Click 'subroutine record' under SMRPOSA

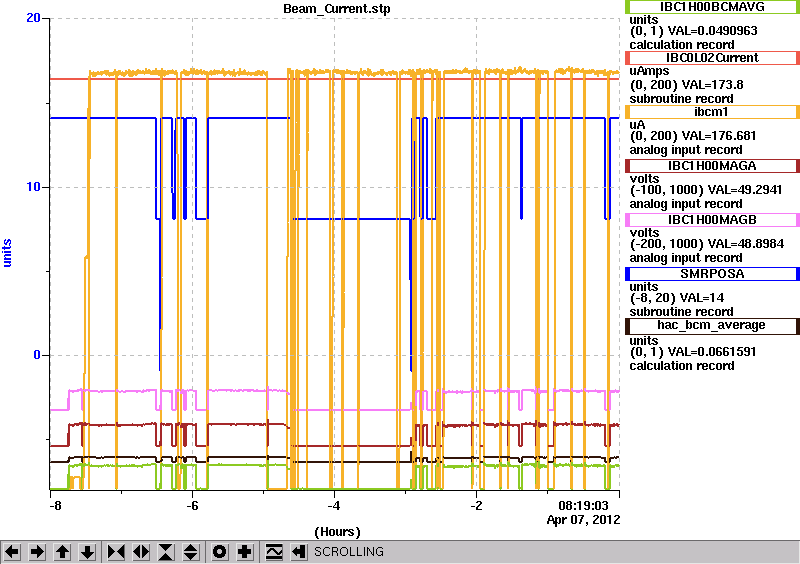pyautogui.click(x=681, y=311)
